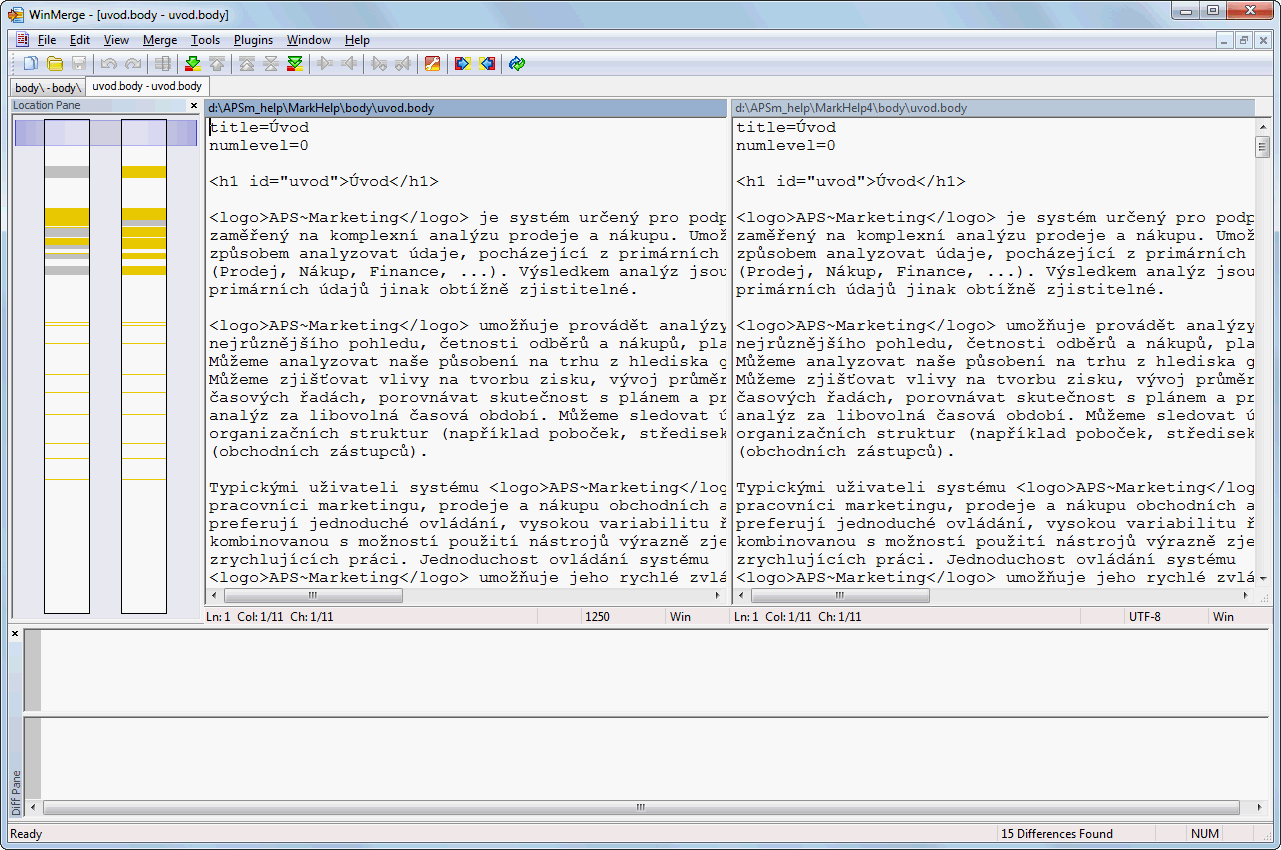Click right pane vertical scrollbar thumb
The height and width of the screenshot is (850, 1281).
[x=1263, y=148]
